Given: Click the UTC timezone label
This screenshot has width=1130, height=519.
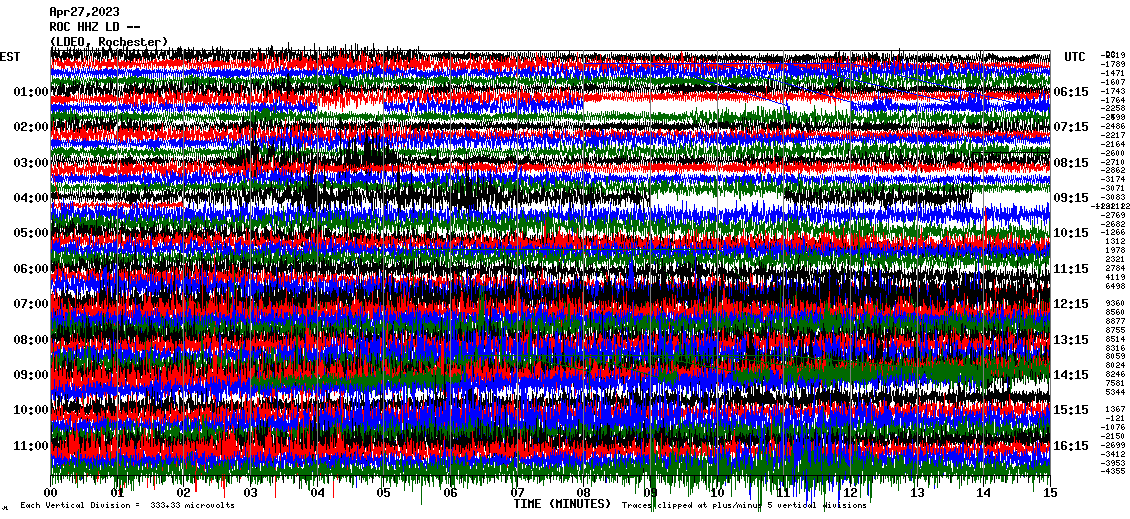Looking at the screenshot, I should [x=1075, y=57].
